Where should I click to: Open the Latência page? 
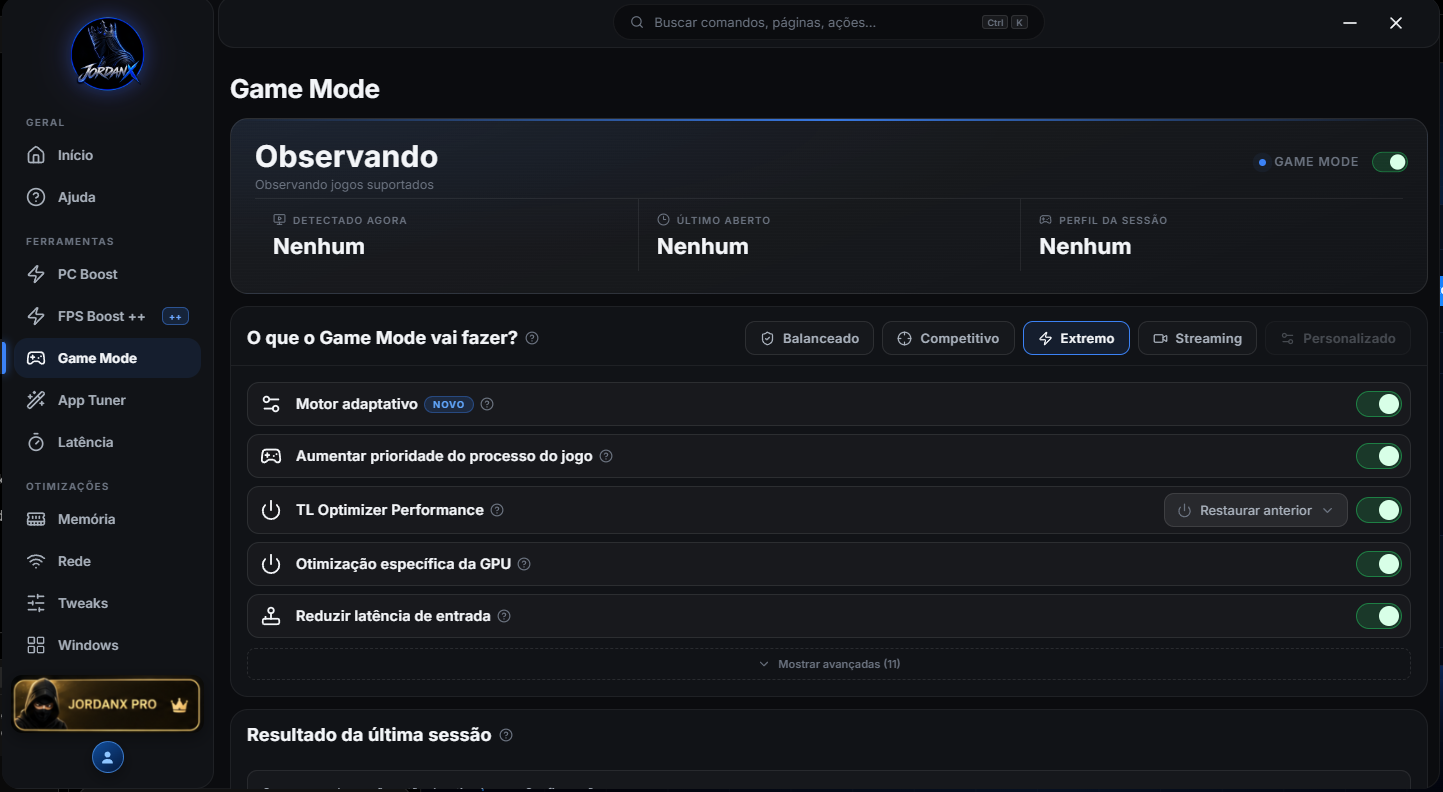point(107,442)
